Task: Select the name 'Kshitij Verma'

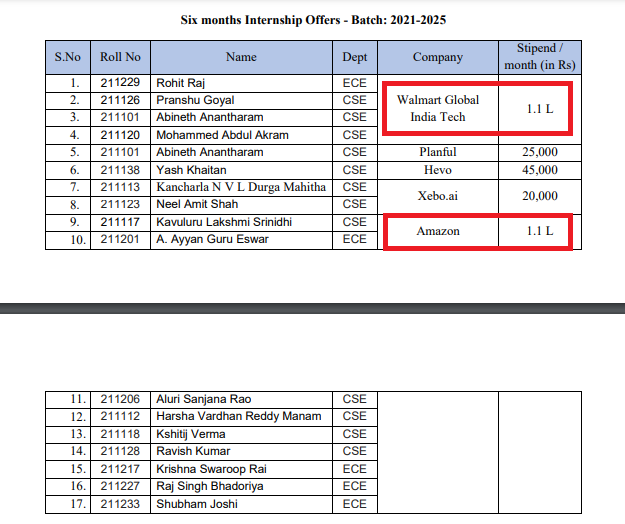Action: pos(191,434)
